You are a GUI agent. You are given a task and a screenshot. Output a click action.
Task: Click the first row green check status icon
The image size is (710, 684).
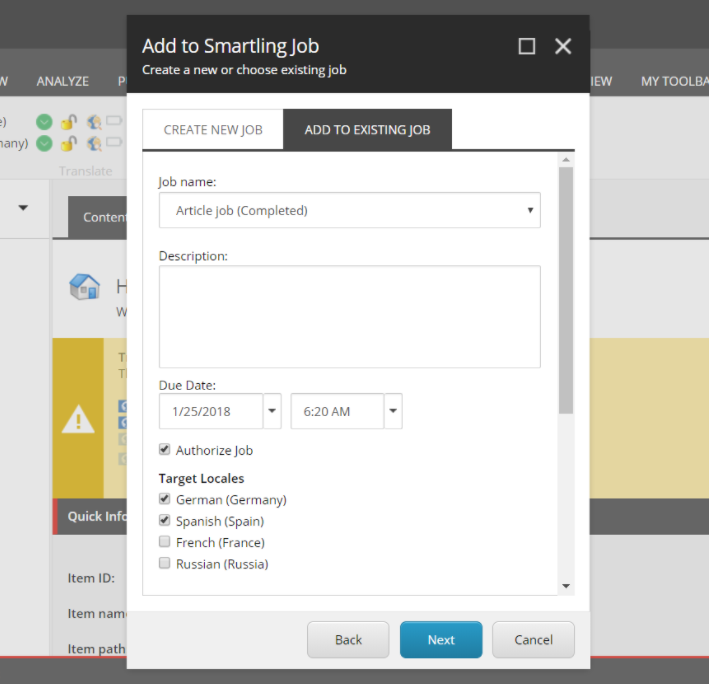pos(44,122)
